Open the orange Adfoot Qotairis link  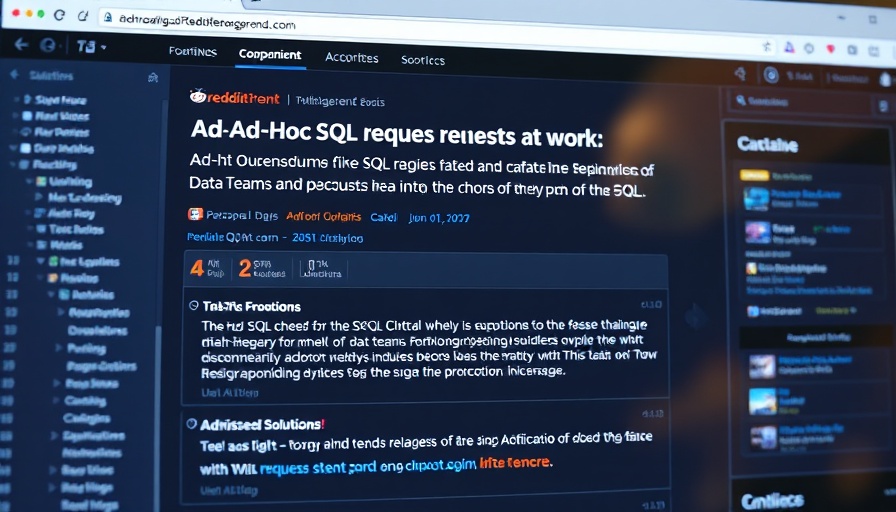click(x=323, y=217)
